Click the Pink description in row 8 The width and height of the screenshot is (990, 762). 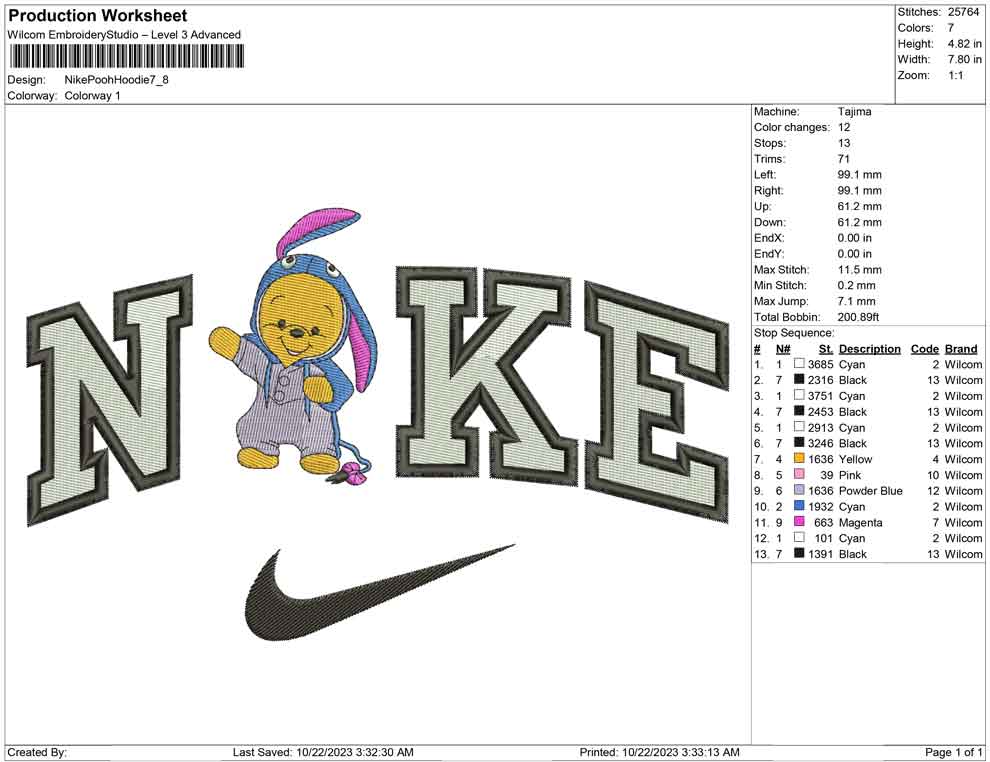(x=850, y=475)
